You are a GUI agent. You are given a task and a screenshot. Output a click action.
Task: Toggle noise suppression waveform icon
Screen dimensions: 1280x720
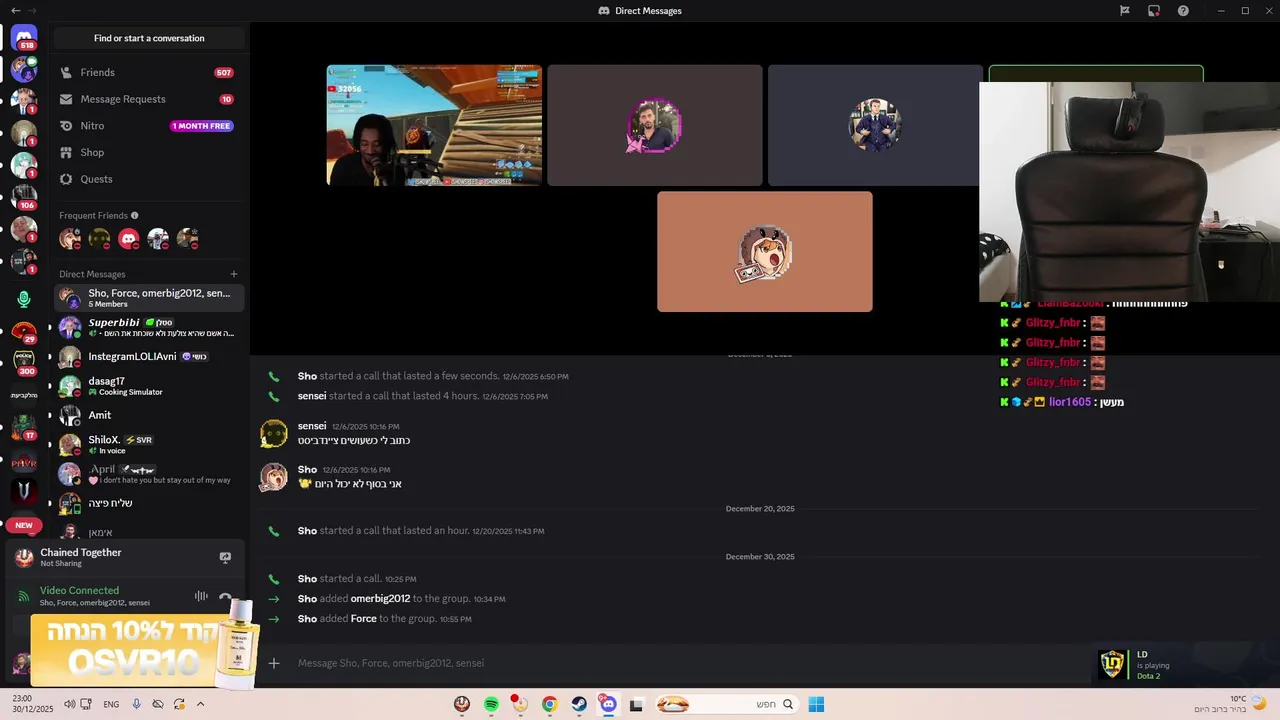[x=201, y=596]
